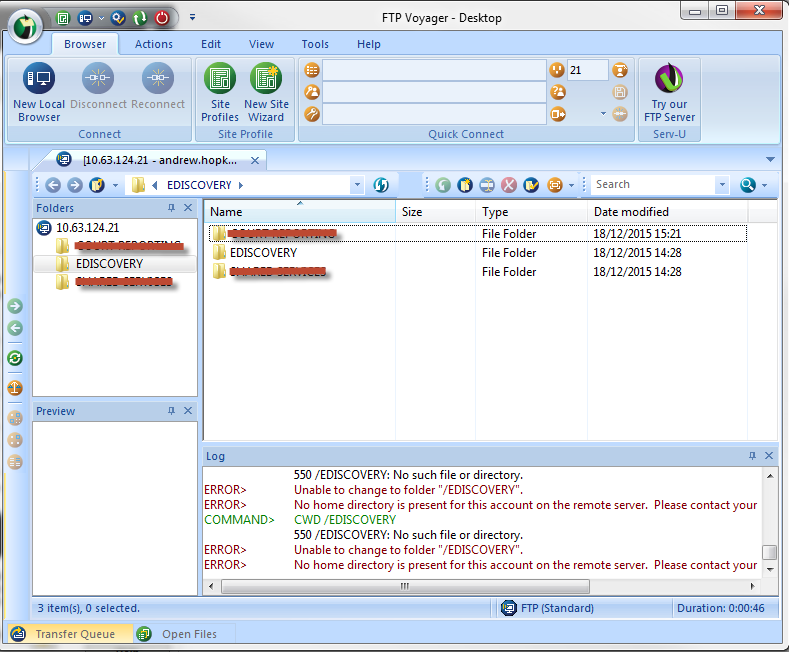
Task: Open the Customize Quick Access Toolbar arrow
Action: coord(192,17)
